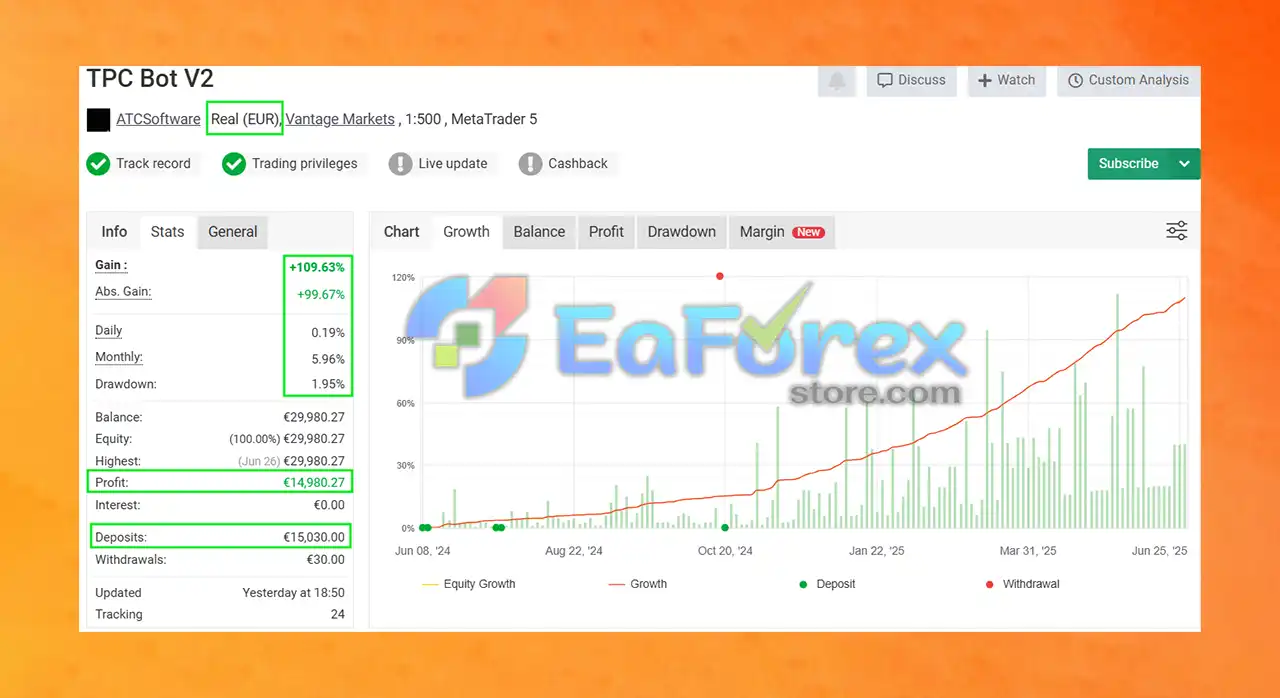Click the "Balance:" label in stats
This screenshot has width=1280, height=698.
tap(119, 417)
